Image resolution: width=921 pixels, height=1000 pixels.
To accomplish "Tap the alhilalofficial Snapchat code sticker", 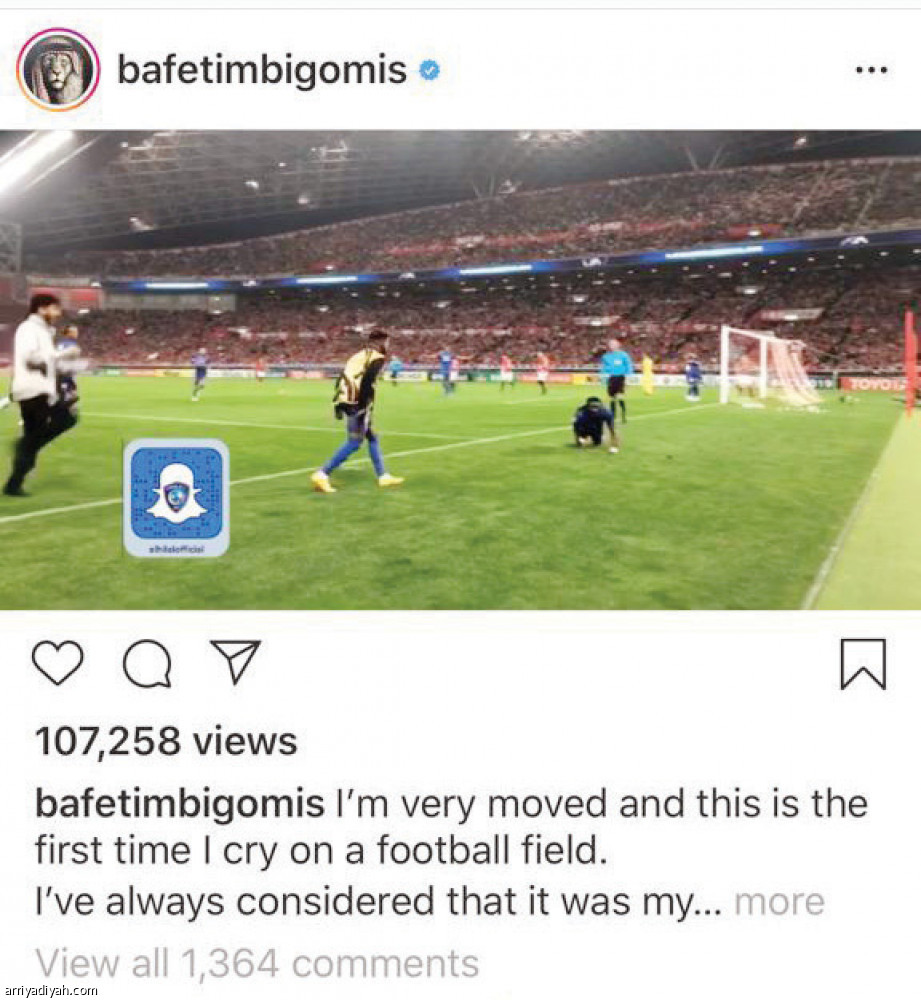I will pyautogui.click(x=176, y=497).
